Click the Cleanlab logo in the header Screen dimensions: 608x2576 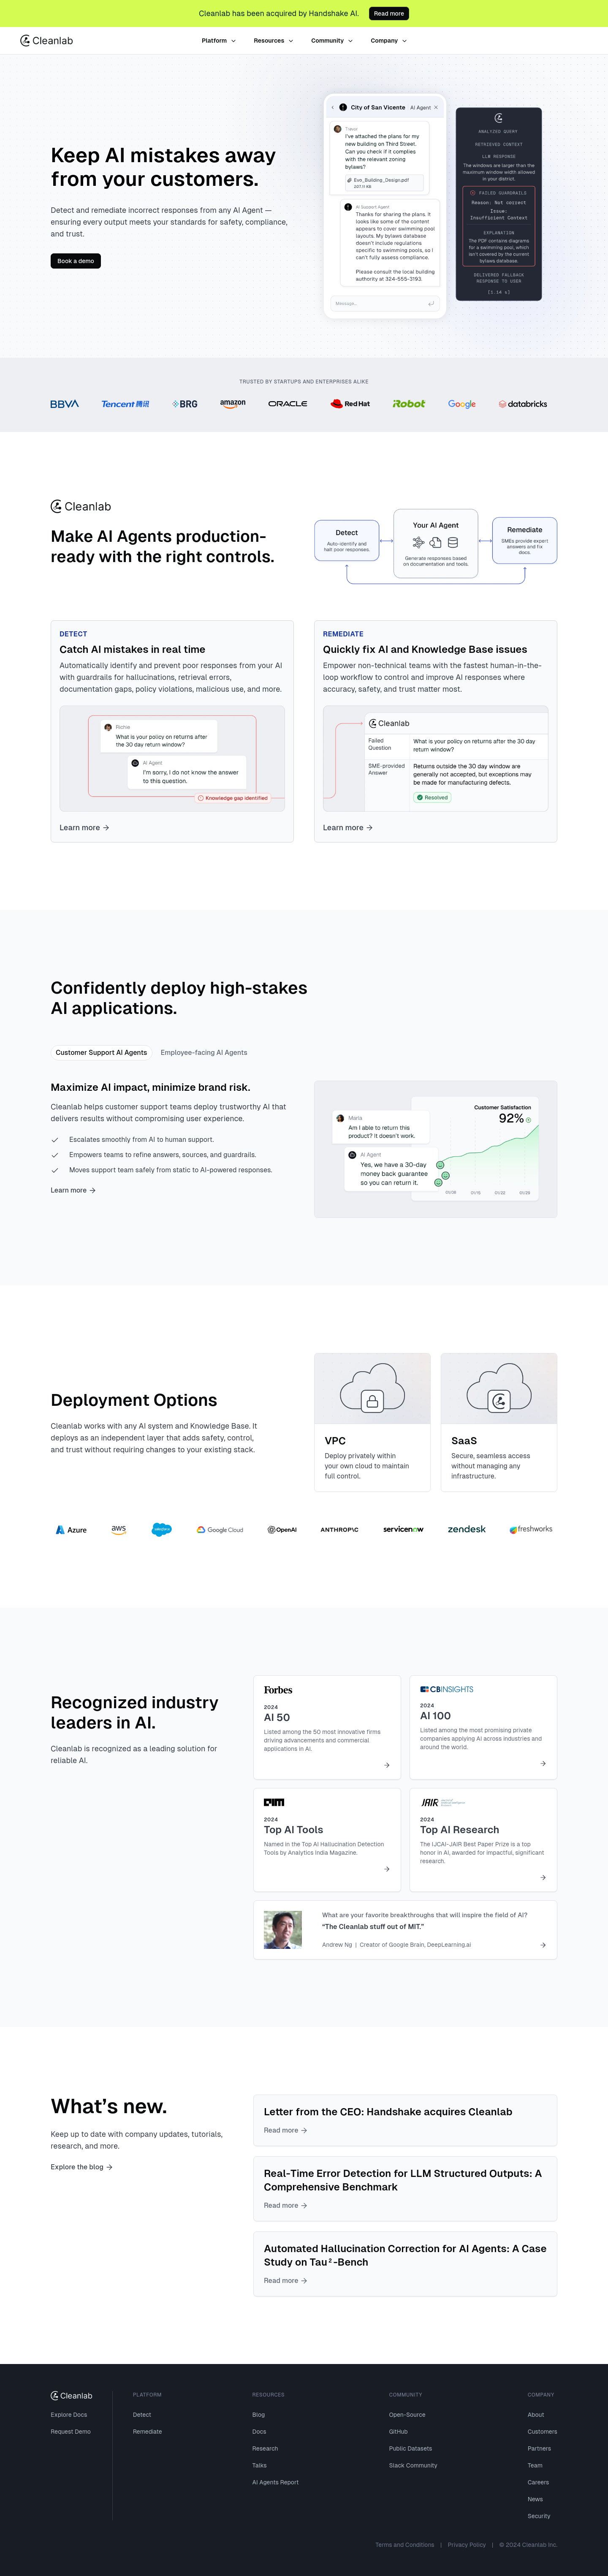(x=47, y=41)
